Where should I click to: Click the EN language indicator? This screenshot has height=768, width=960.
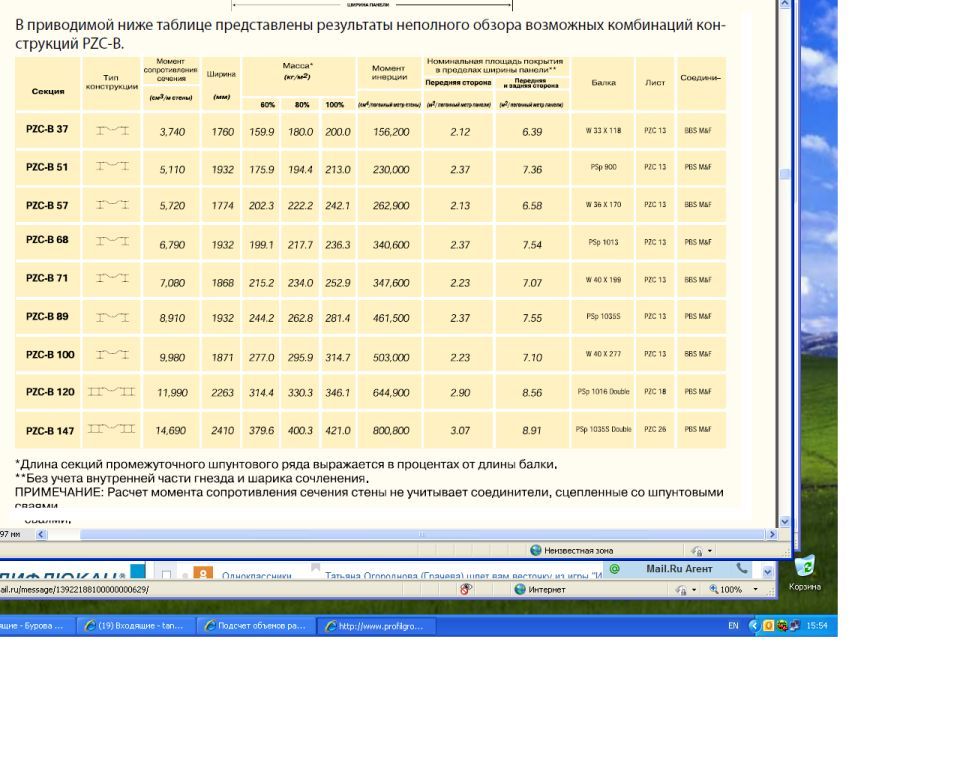click(733, 626)
